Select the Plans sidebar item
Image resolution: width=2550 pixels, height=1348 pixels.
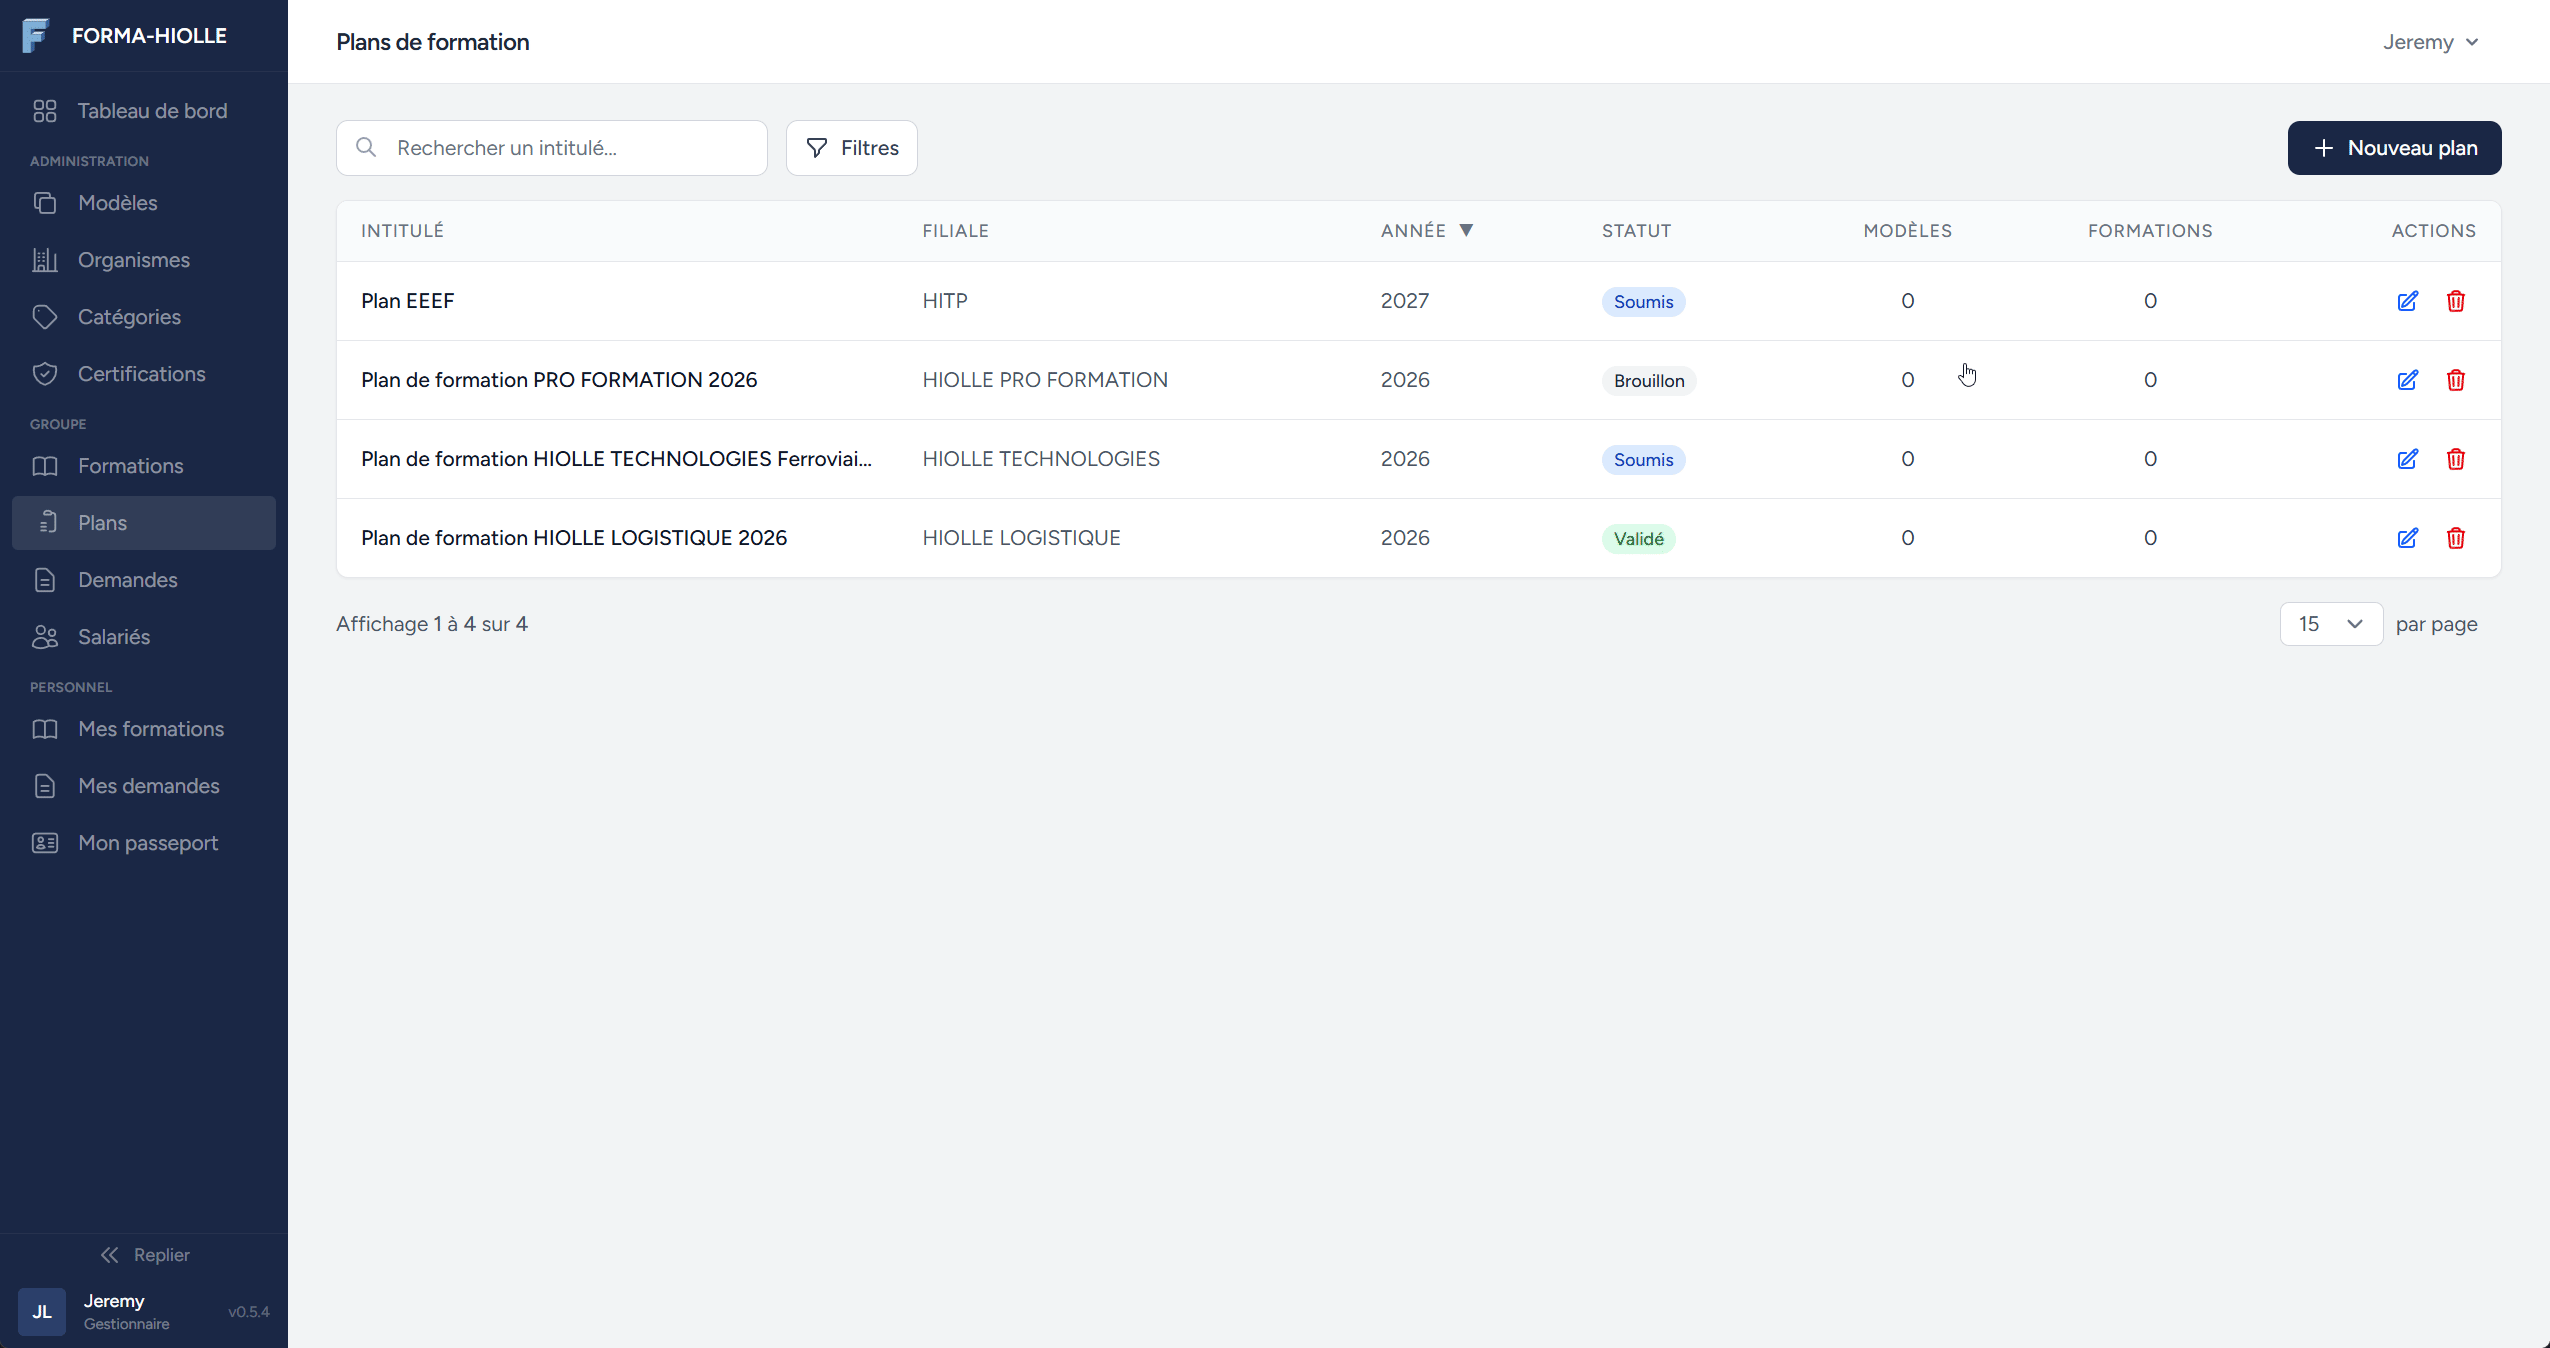[144, 523]
